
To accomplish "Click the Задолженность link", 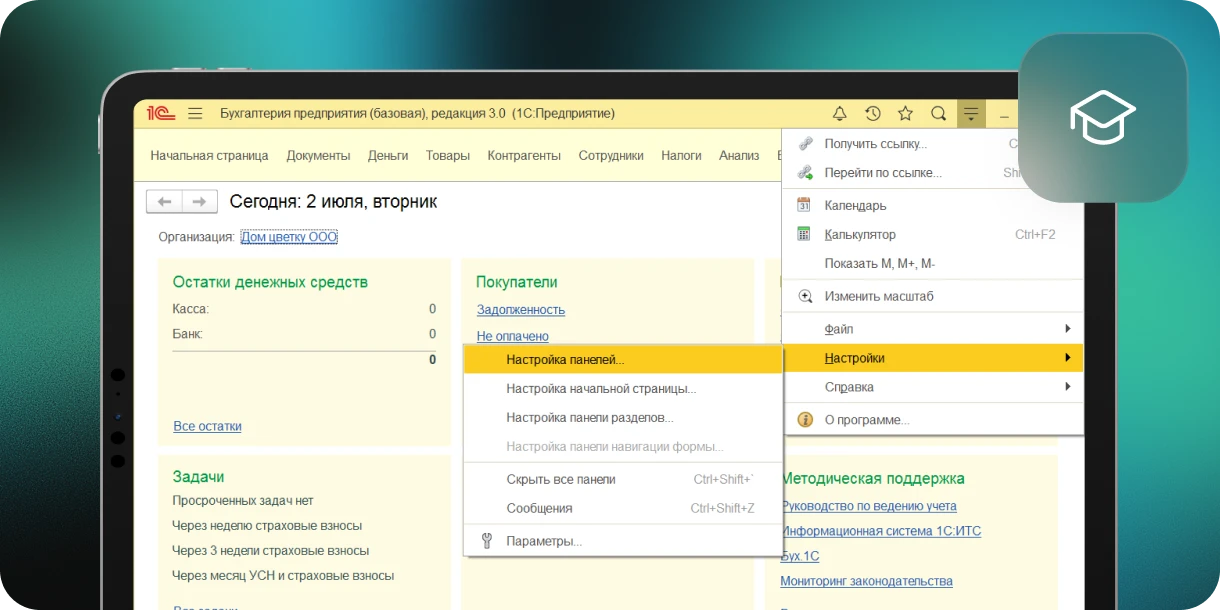I will tap(520, 310).
